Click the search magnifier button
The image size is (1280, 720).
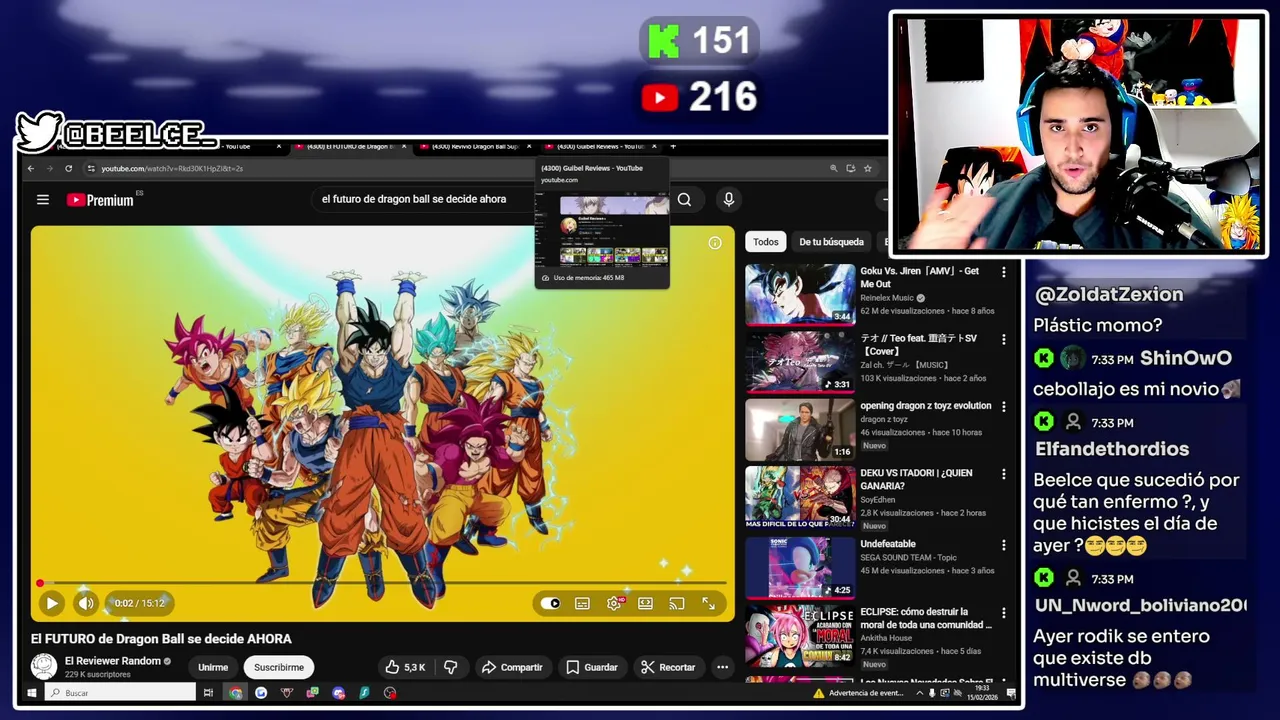click(684, 200)
